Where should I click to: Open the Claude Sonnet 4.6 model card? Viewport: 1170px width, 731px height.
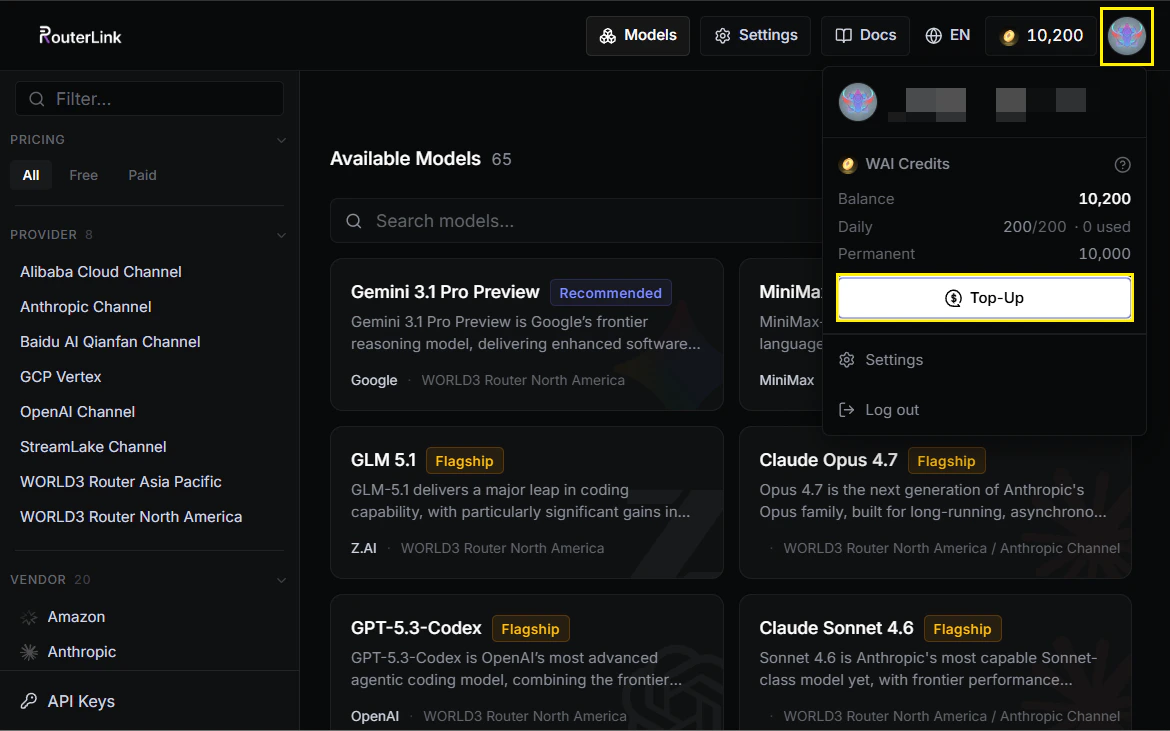coord(935,662)
